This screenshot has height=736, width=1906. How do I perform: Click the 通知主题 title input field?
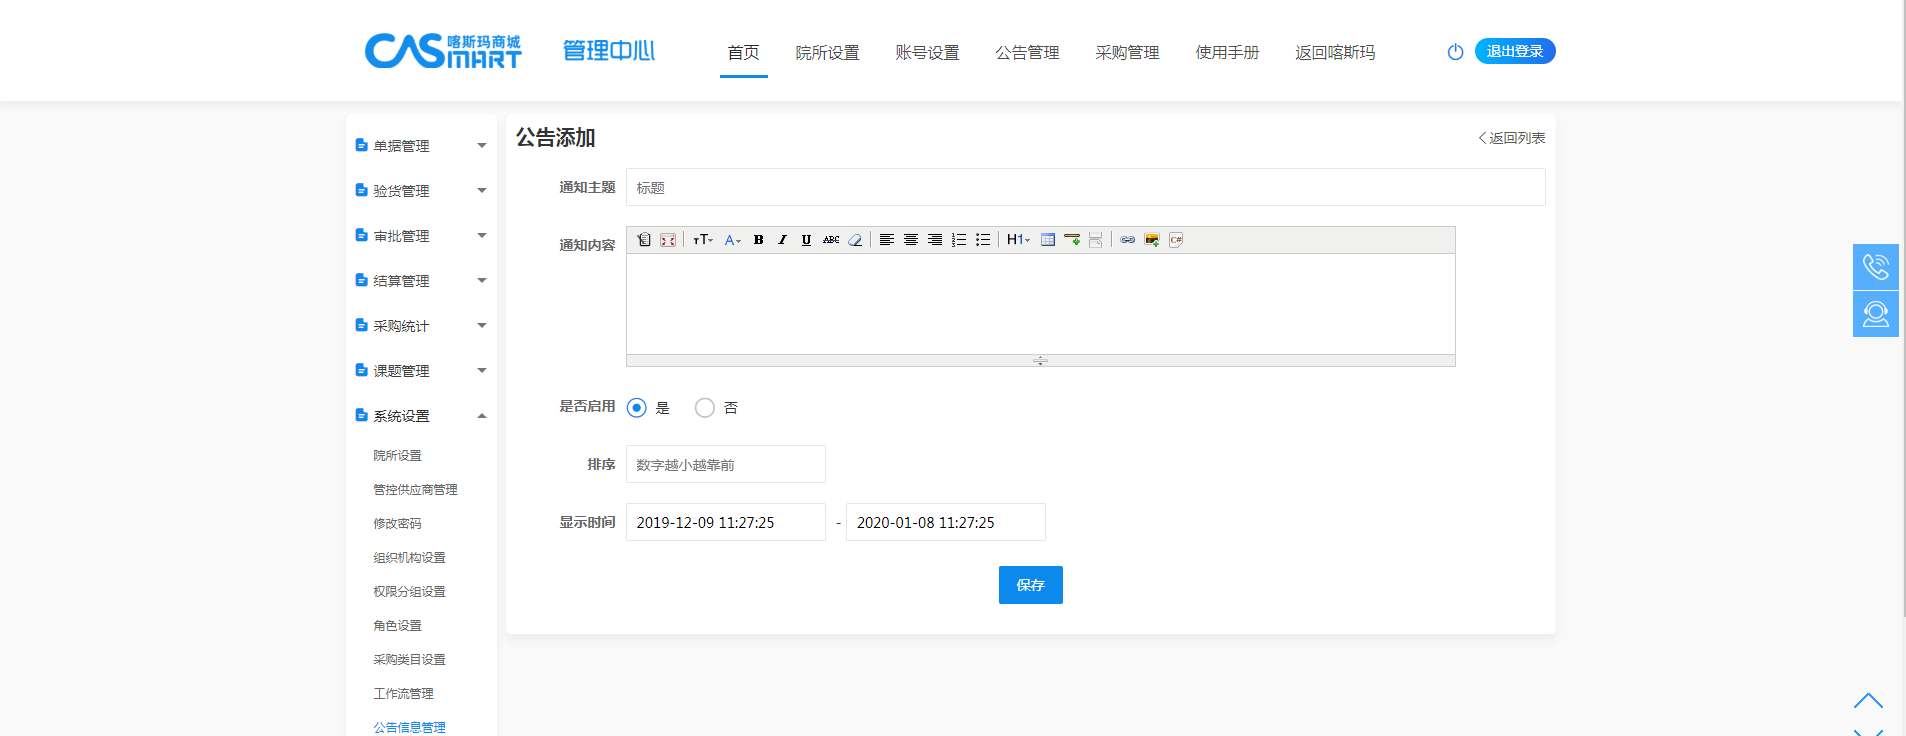pos(1085,188)
